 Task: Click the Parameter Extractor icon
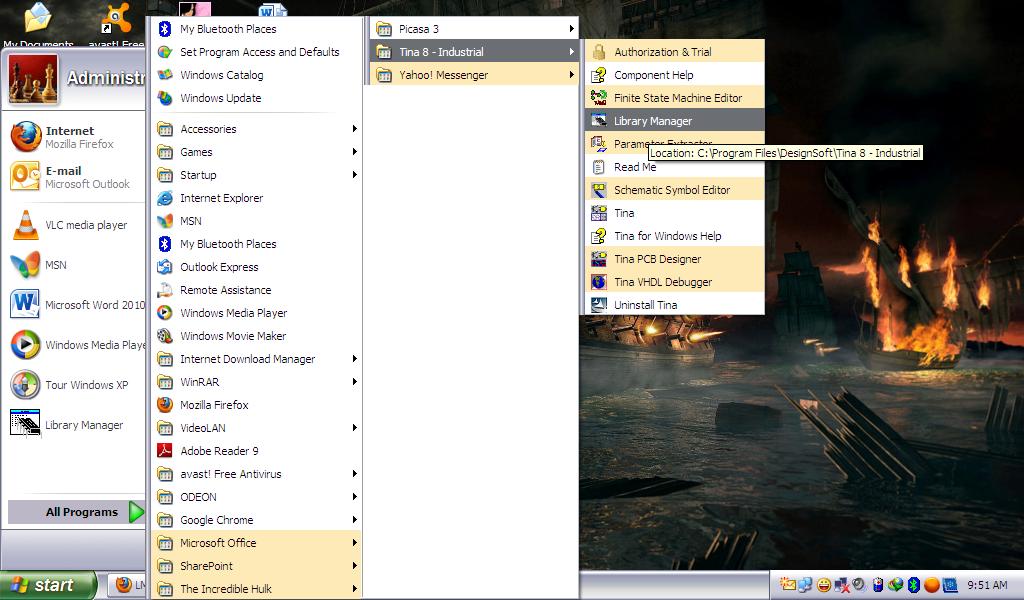tap(598, 144)
